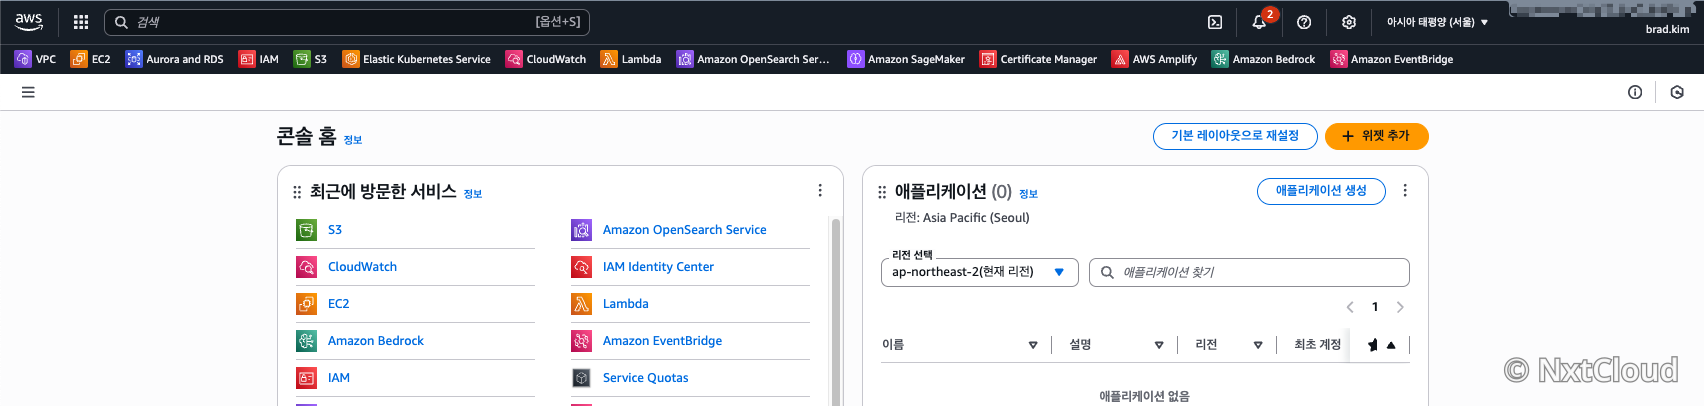Open Amazon Bedrock from the favorites bar
This screenshot has height=406, width=1704.
click(1263, 59)
